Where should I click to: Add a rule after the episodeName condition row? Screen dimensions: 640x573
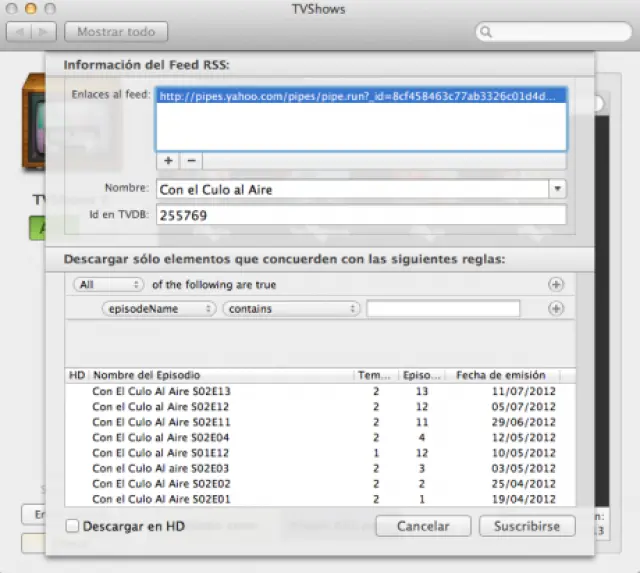tap(556, 309)
